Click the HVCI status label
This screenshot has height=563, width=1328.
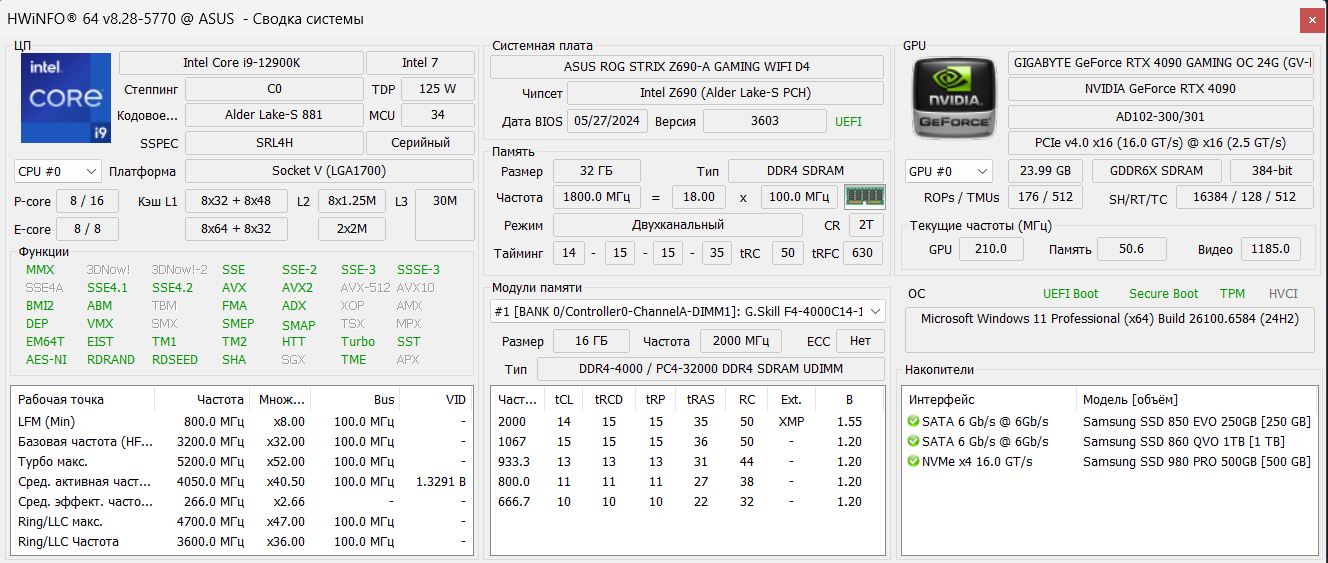(x=1283, y=294)
